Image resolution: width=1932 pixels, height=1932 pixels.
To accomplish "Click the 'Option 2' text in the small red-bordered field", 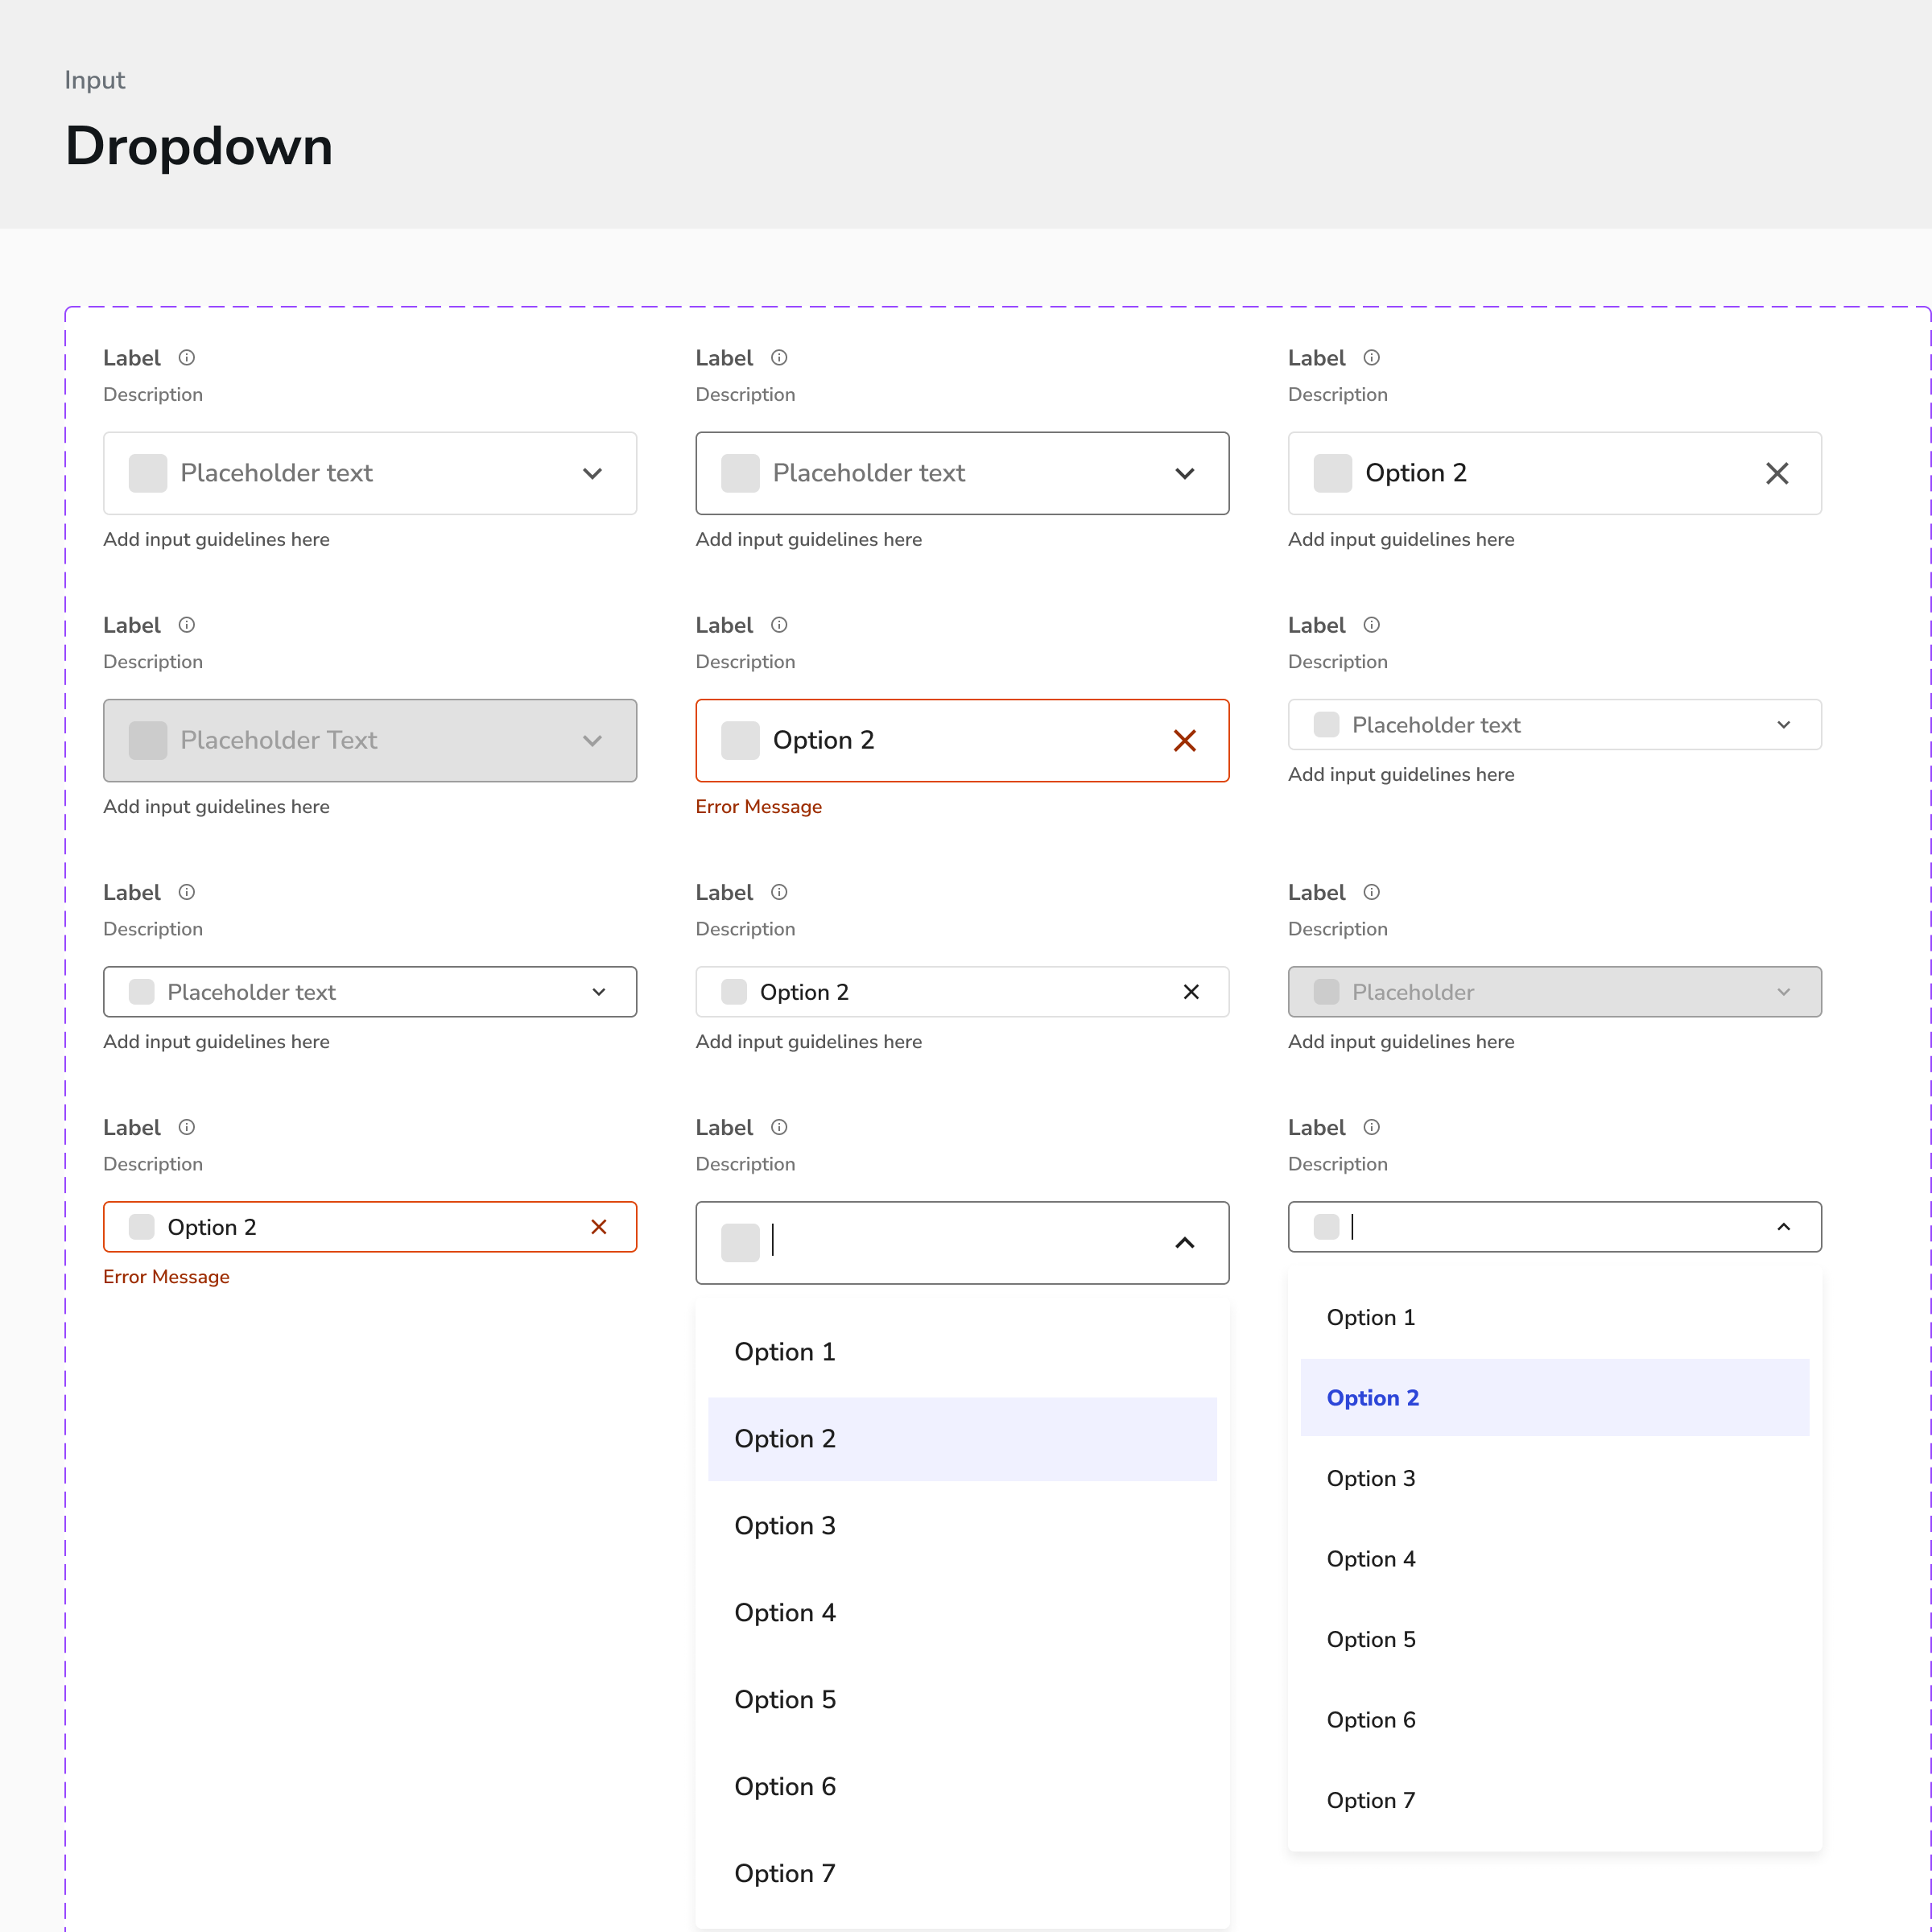I will [212, 1227].
